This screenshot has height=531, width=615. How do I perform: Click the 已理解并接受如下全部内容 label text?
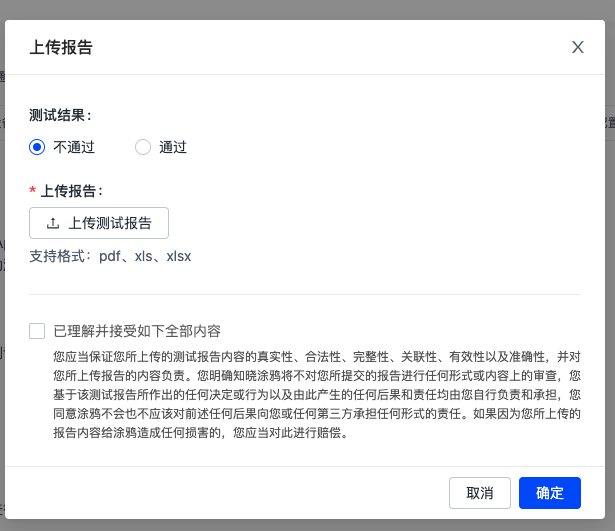[137, 331]
